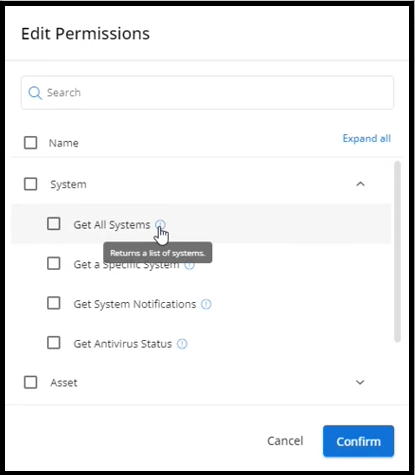The width and height of the screenshot is (415, 475).
Task: Click the magnifier icon in the search box
Action: [35, 93]
